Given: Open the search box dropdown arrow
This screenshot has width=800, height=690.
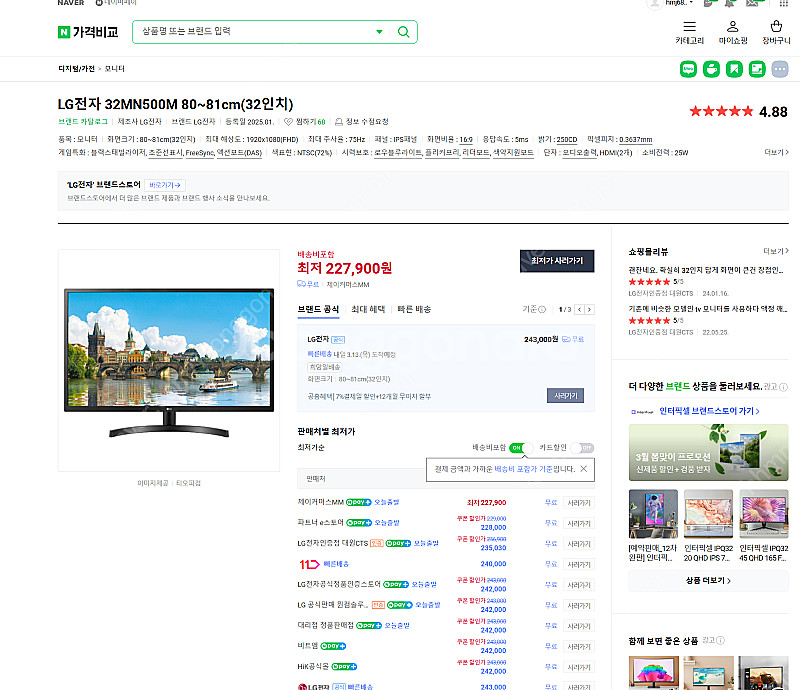Looking at the screenshot, I should click(379, 32).
